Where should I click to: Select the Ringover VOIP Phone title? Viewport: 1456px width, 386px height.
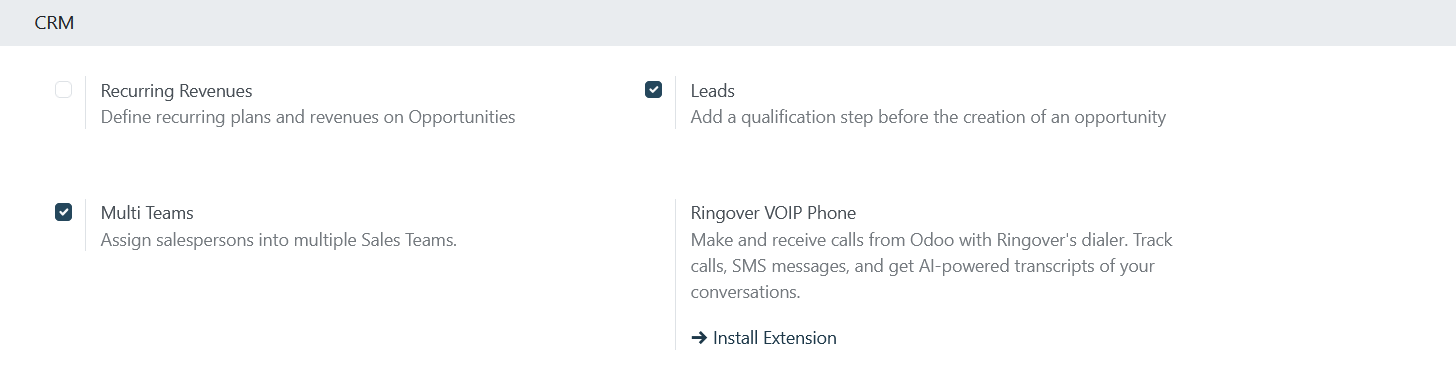point(773,213)
